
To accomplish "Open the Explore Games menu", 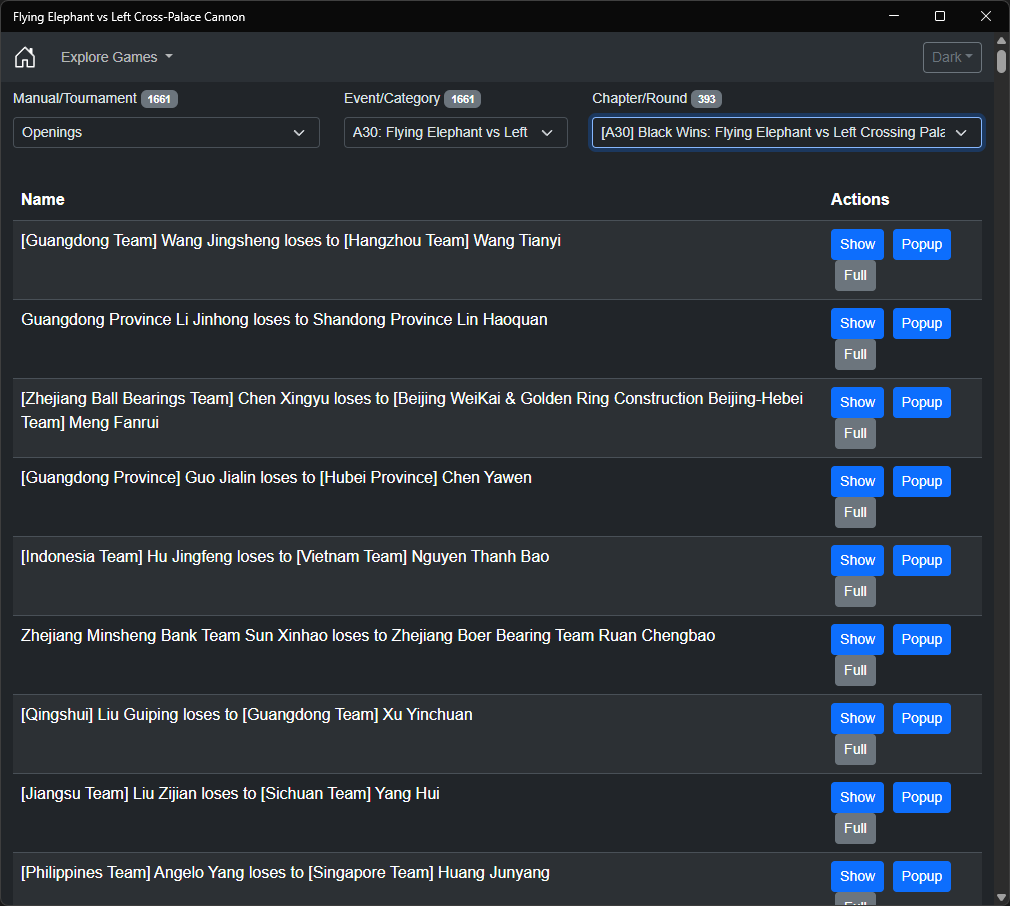I will pos(117,57).
